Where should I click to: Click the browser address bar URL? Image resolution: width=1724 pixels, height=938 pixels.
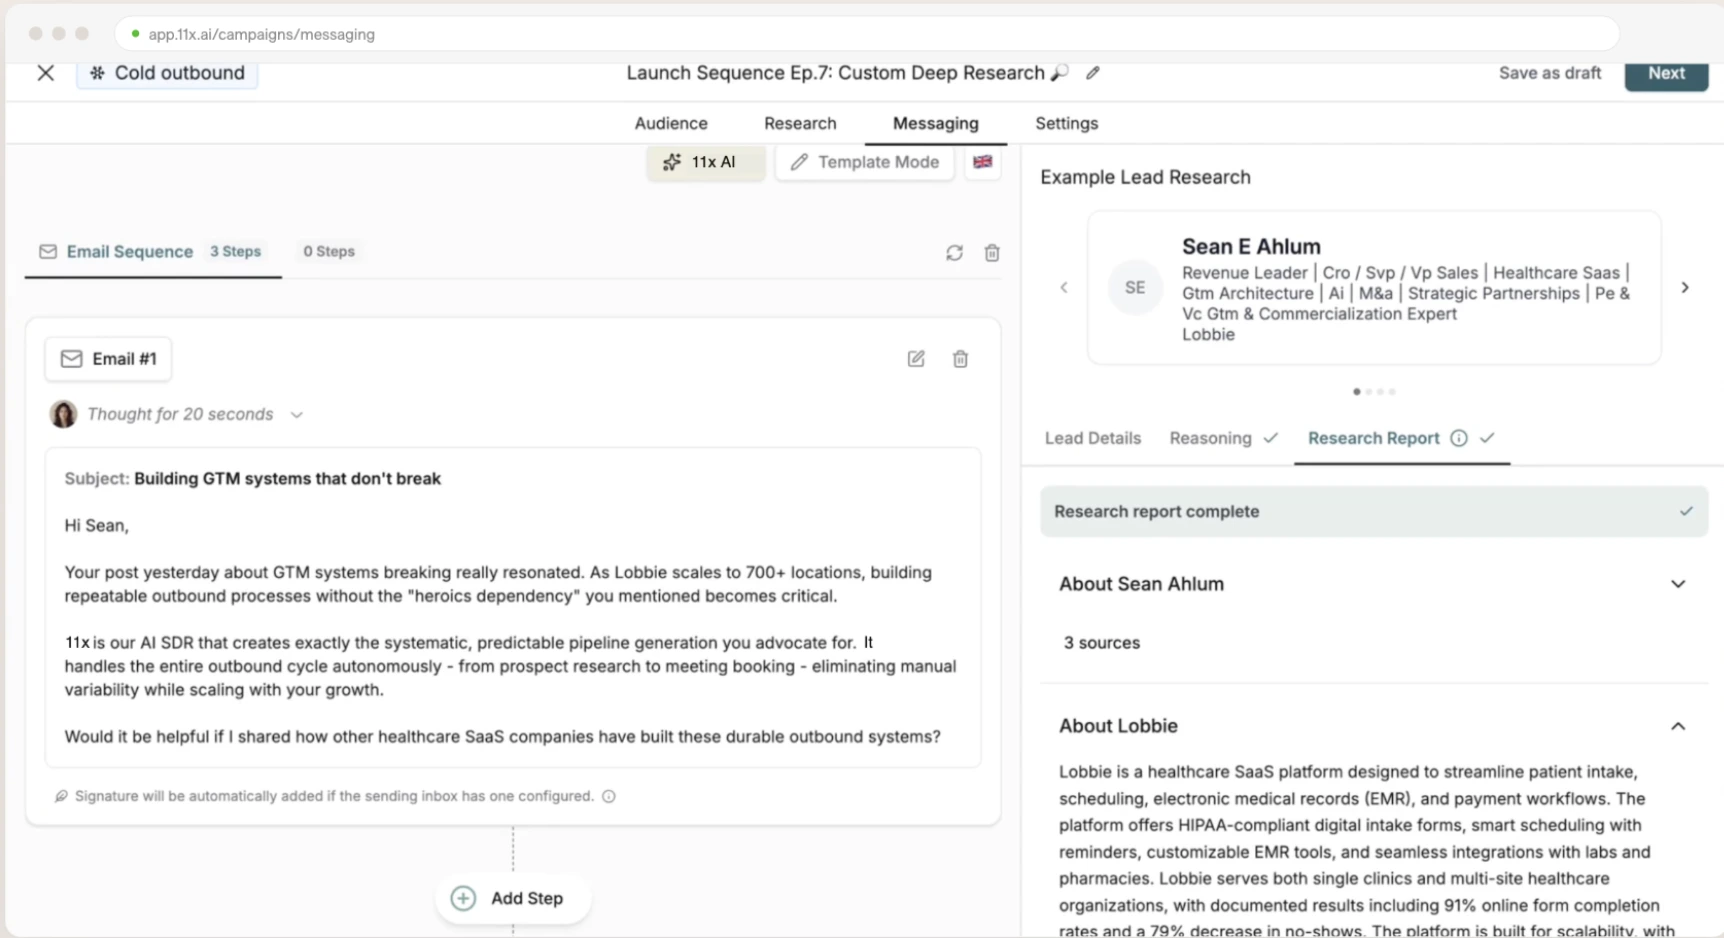tap(262, 34)
